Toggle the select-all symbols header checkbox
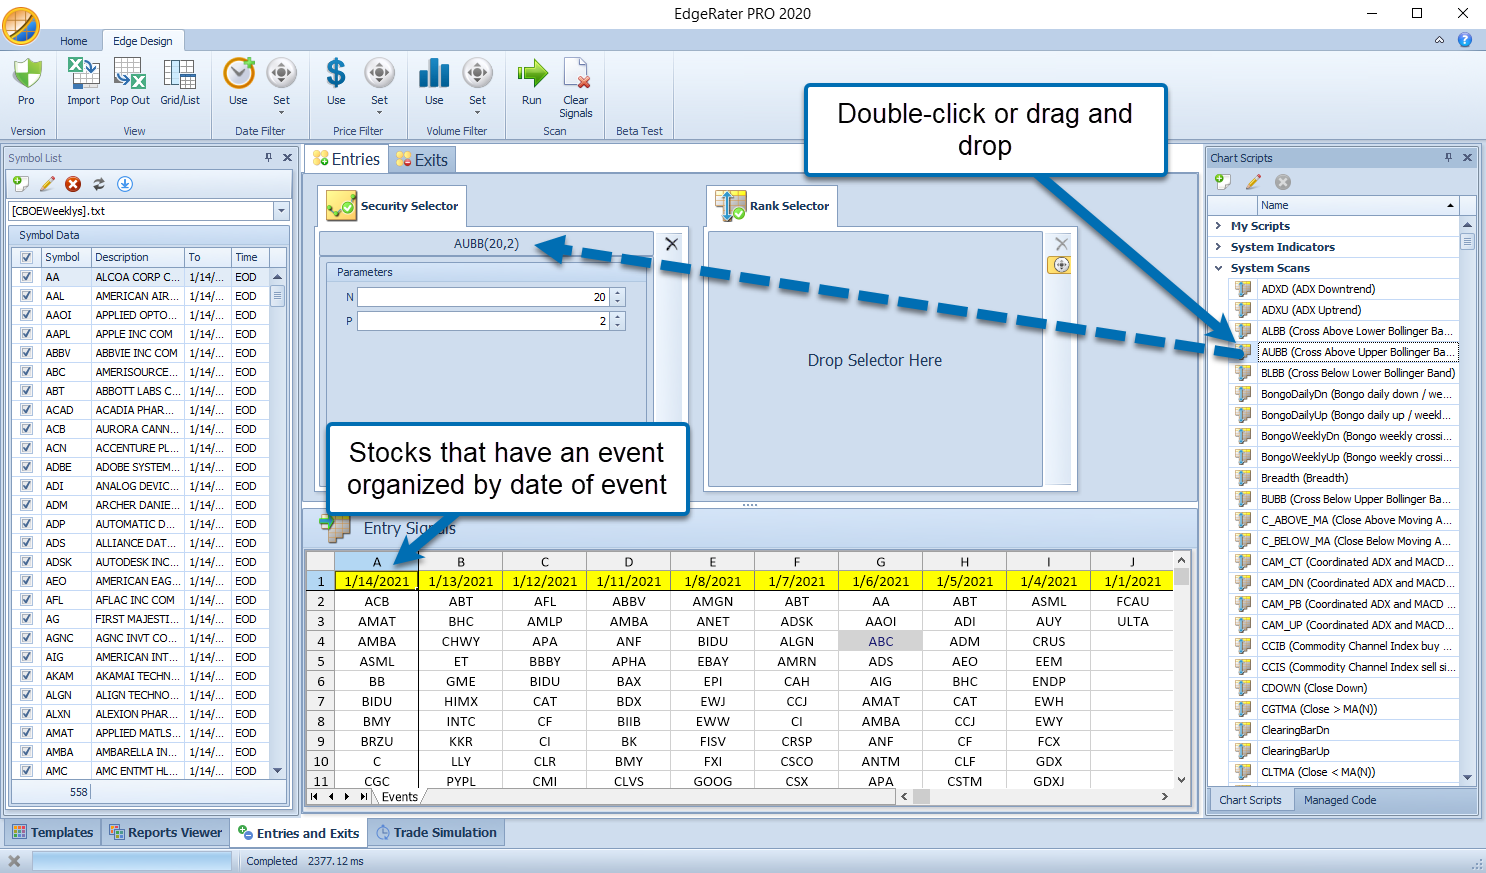This screenshot has height=873, width=1486. coord(27,258)
